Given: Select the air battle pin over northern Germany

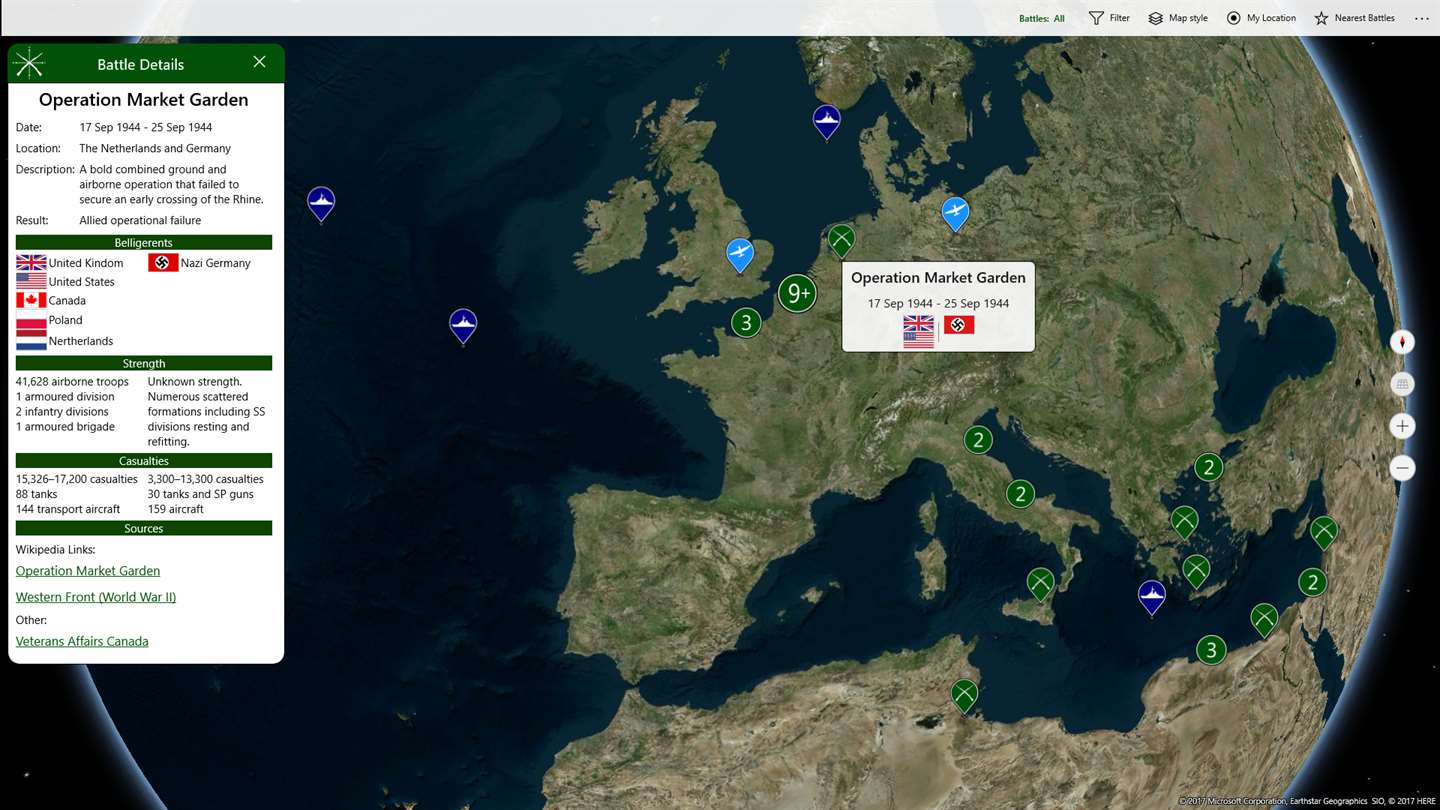Looking at the screenshot, I should tap(955, 213).
